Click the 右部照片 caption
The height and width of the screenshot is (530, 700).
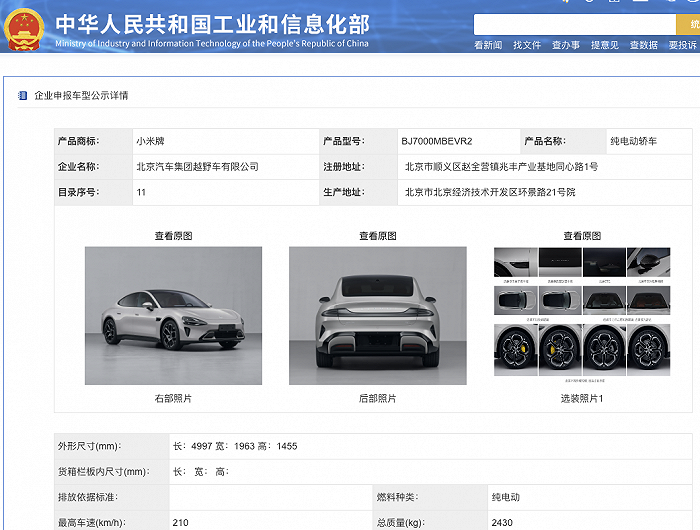(x=173, y=398)
